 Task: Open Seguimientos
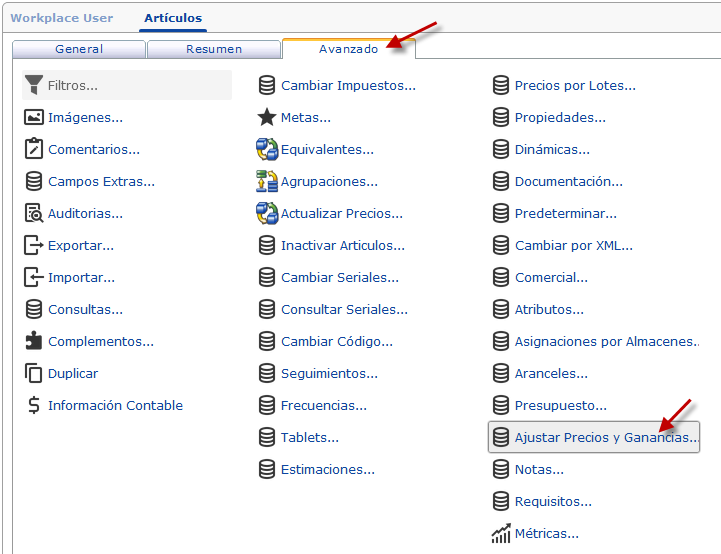(330, 373)
